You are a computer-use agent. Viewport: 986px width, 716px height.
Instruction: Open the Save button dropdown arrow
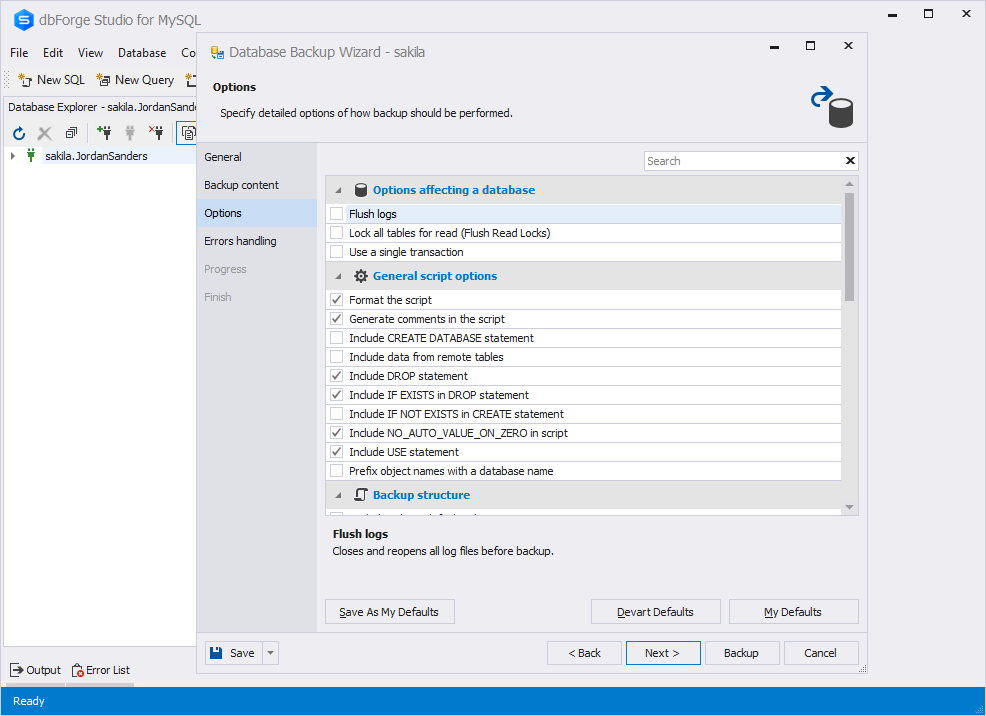point(270,653)
